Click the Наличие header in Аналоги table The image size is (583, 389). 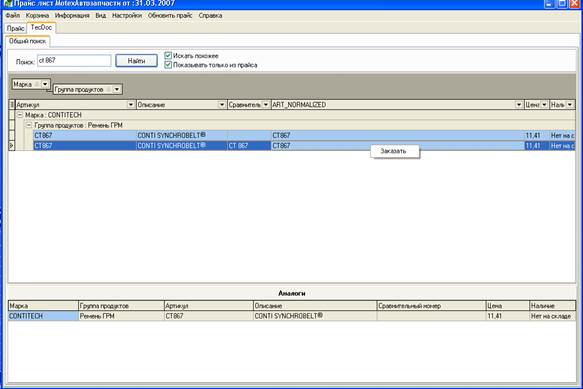click(x=552, y=306)
